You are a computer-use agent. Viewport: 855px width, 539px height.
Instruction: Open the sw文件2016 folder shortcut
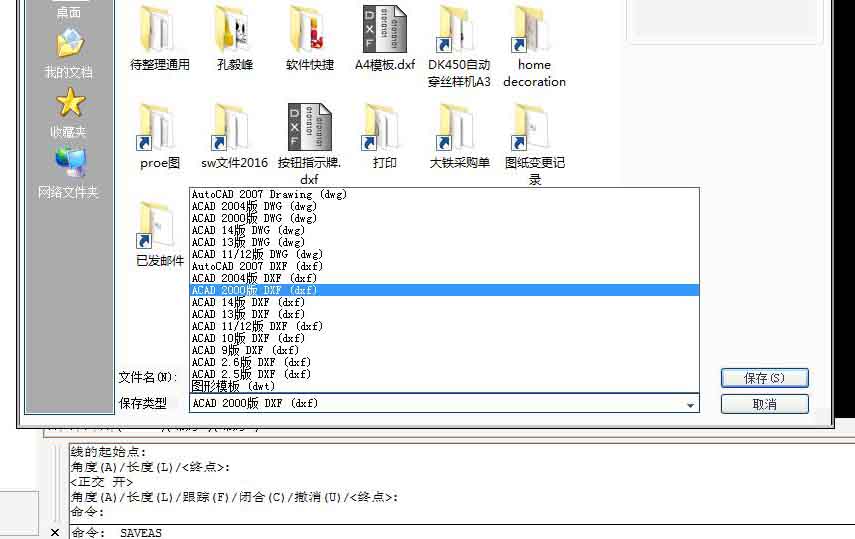tap(234, 128)
